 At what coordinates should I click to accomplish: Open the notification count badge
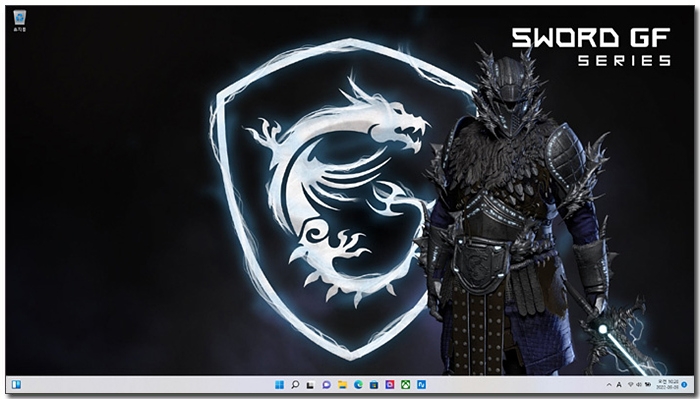tap(684, 384)
